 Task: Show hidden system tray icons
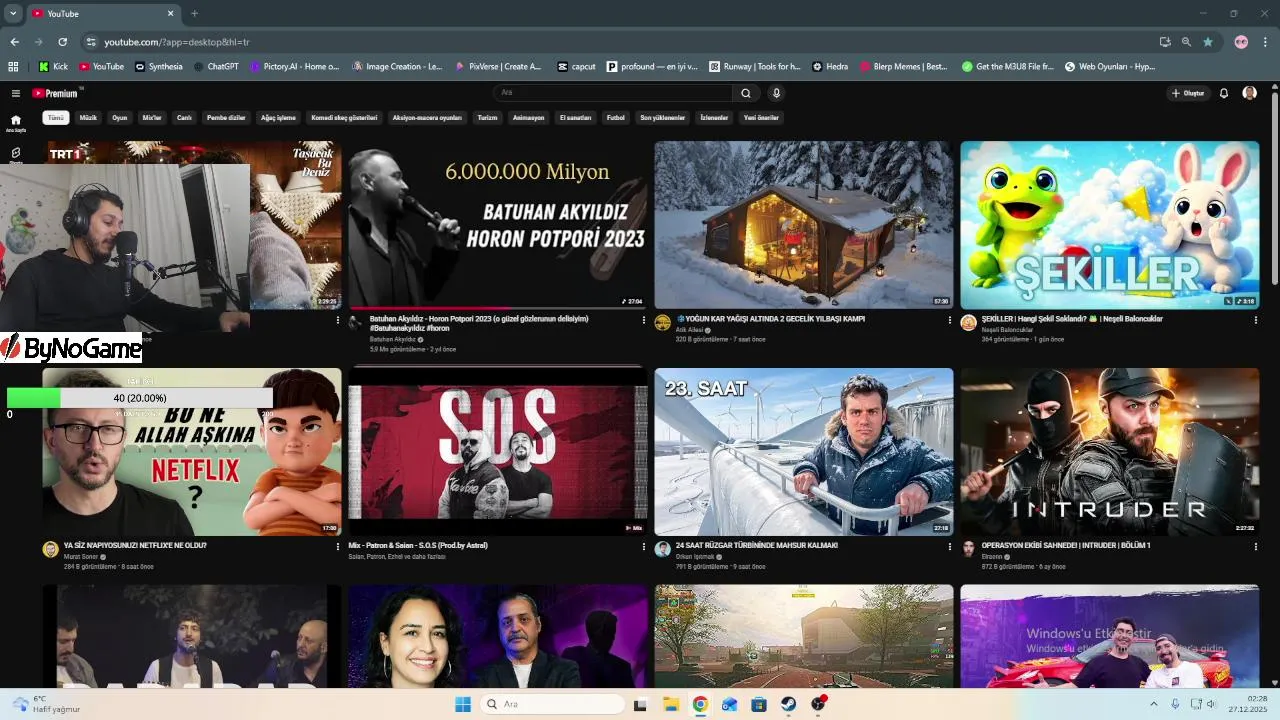pos(1154,704)
